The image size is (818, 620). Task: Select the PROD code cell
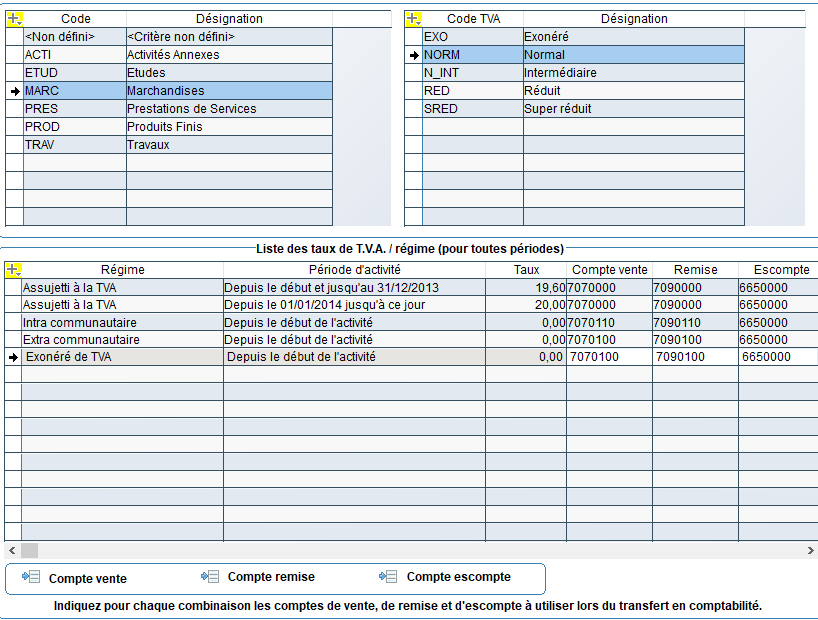(x=75, y=127)
